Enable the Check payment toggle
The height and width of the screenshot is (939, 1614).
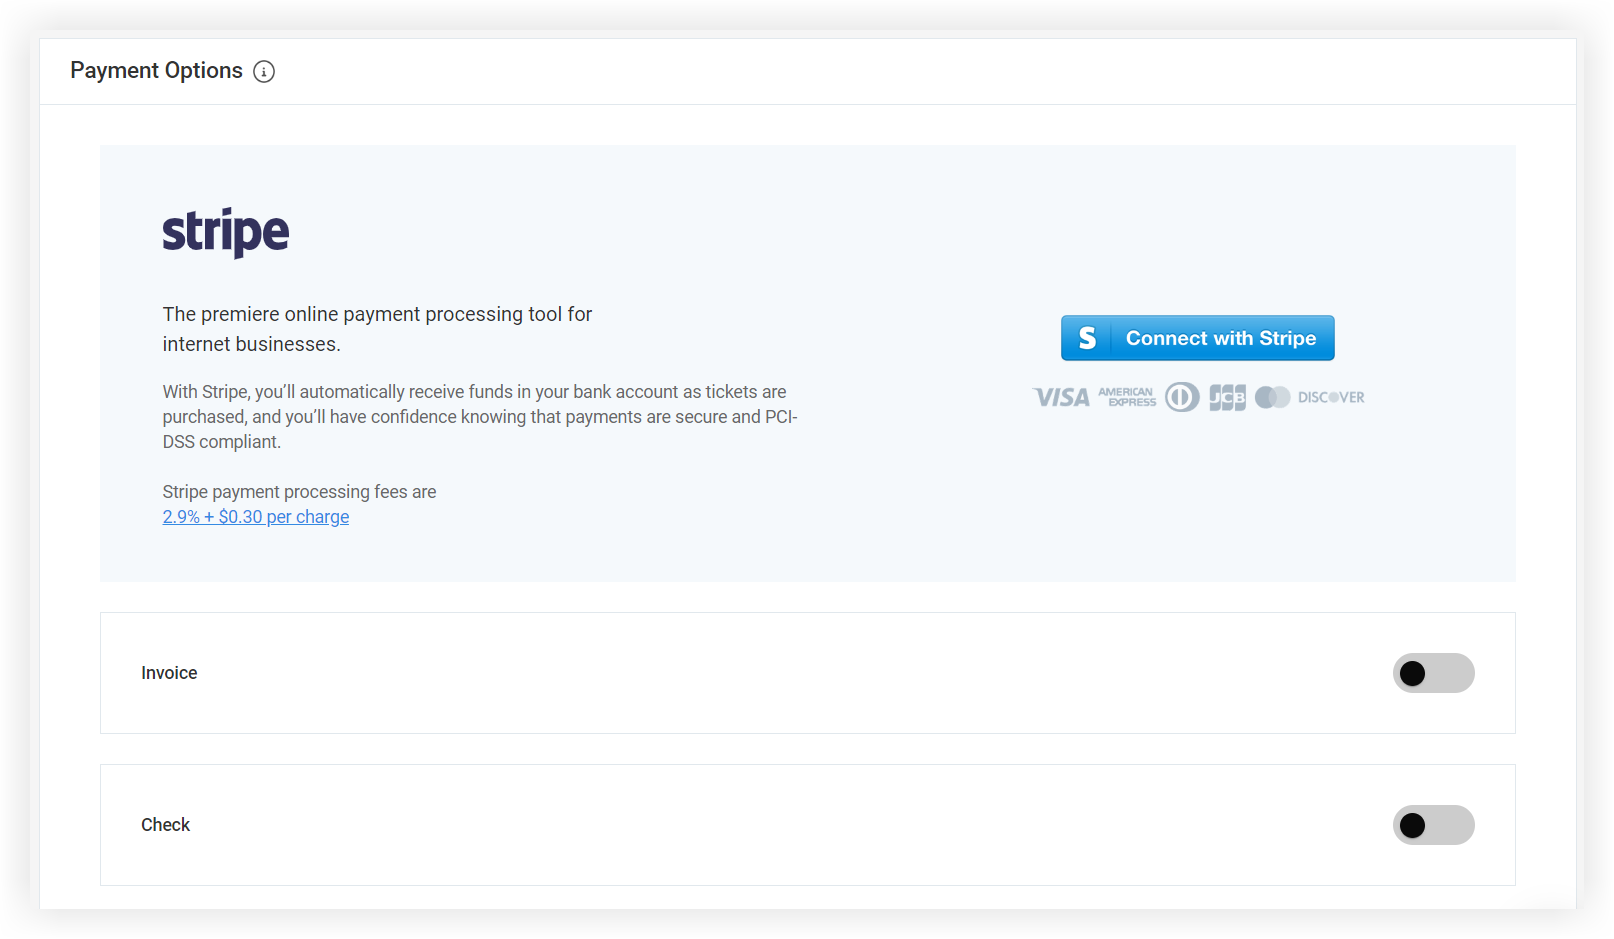pos(1433,825)
